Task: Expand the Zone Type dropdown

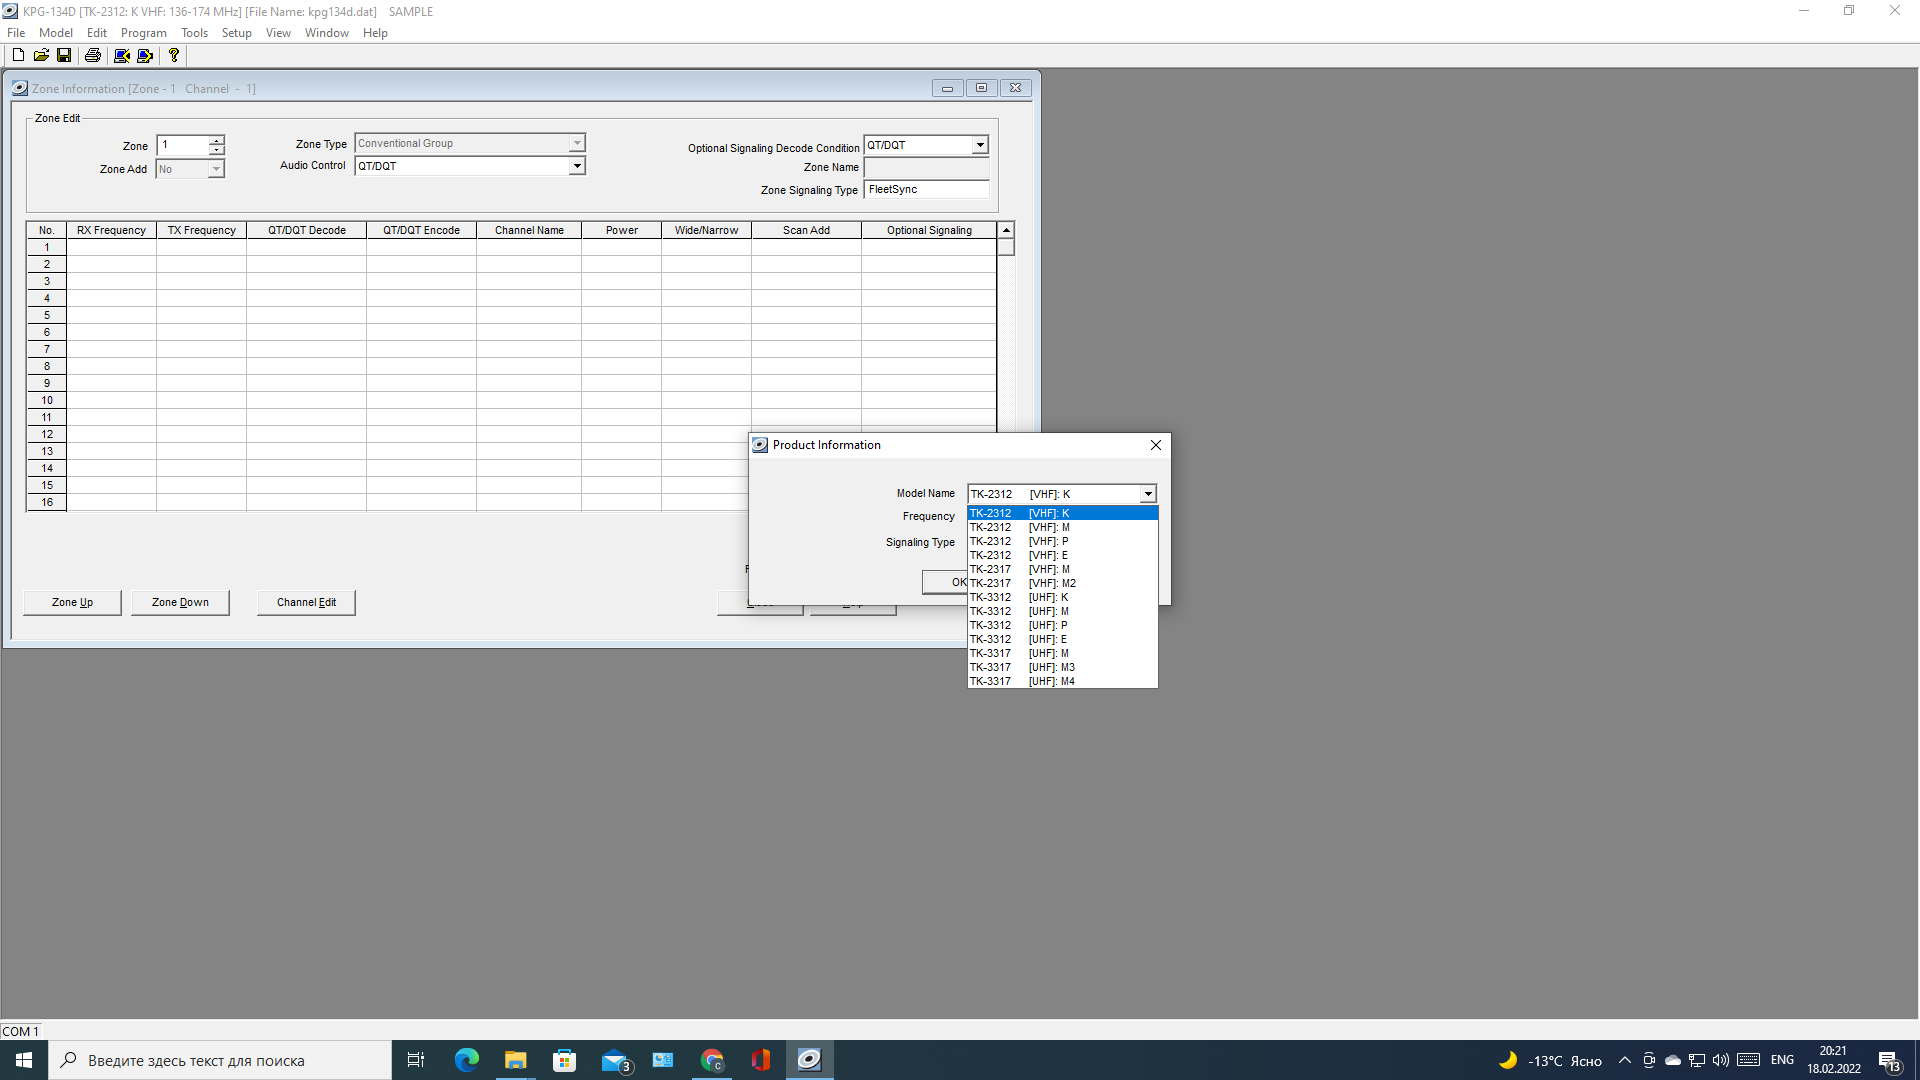Action: (x=577, y=143)
